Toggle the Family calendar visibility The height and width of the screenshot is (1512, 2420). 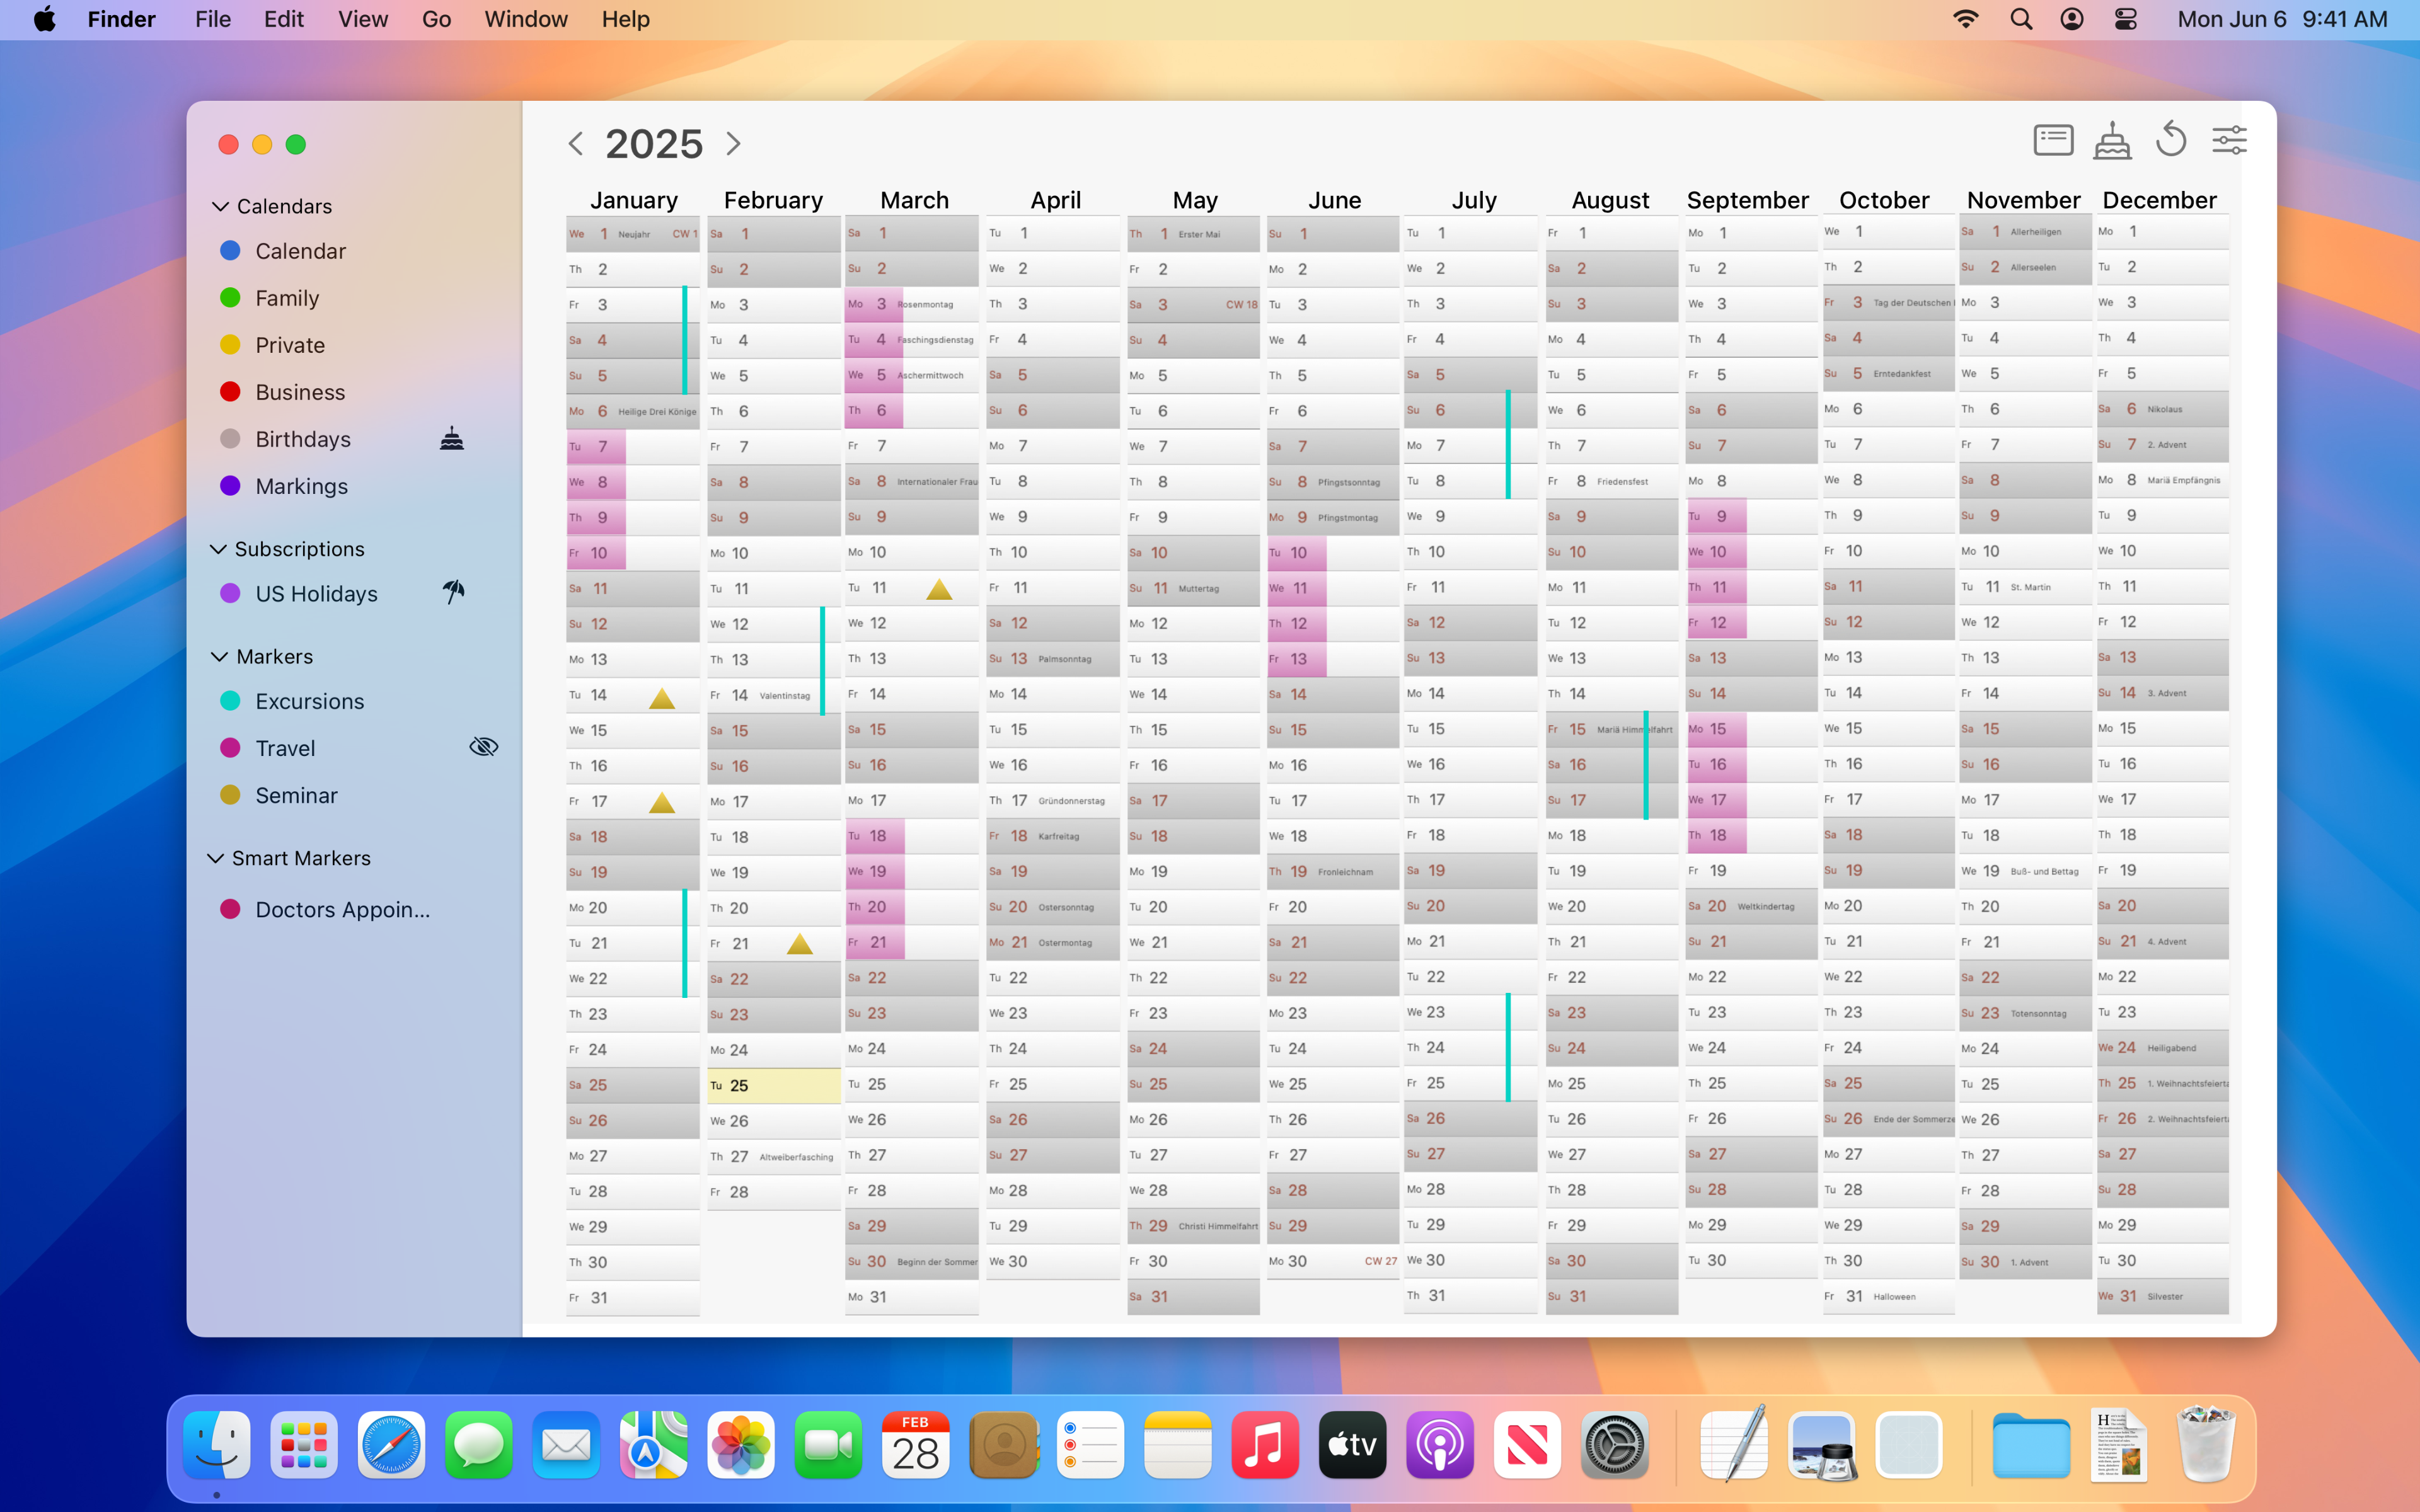click(x=231, y=297)
